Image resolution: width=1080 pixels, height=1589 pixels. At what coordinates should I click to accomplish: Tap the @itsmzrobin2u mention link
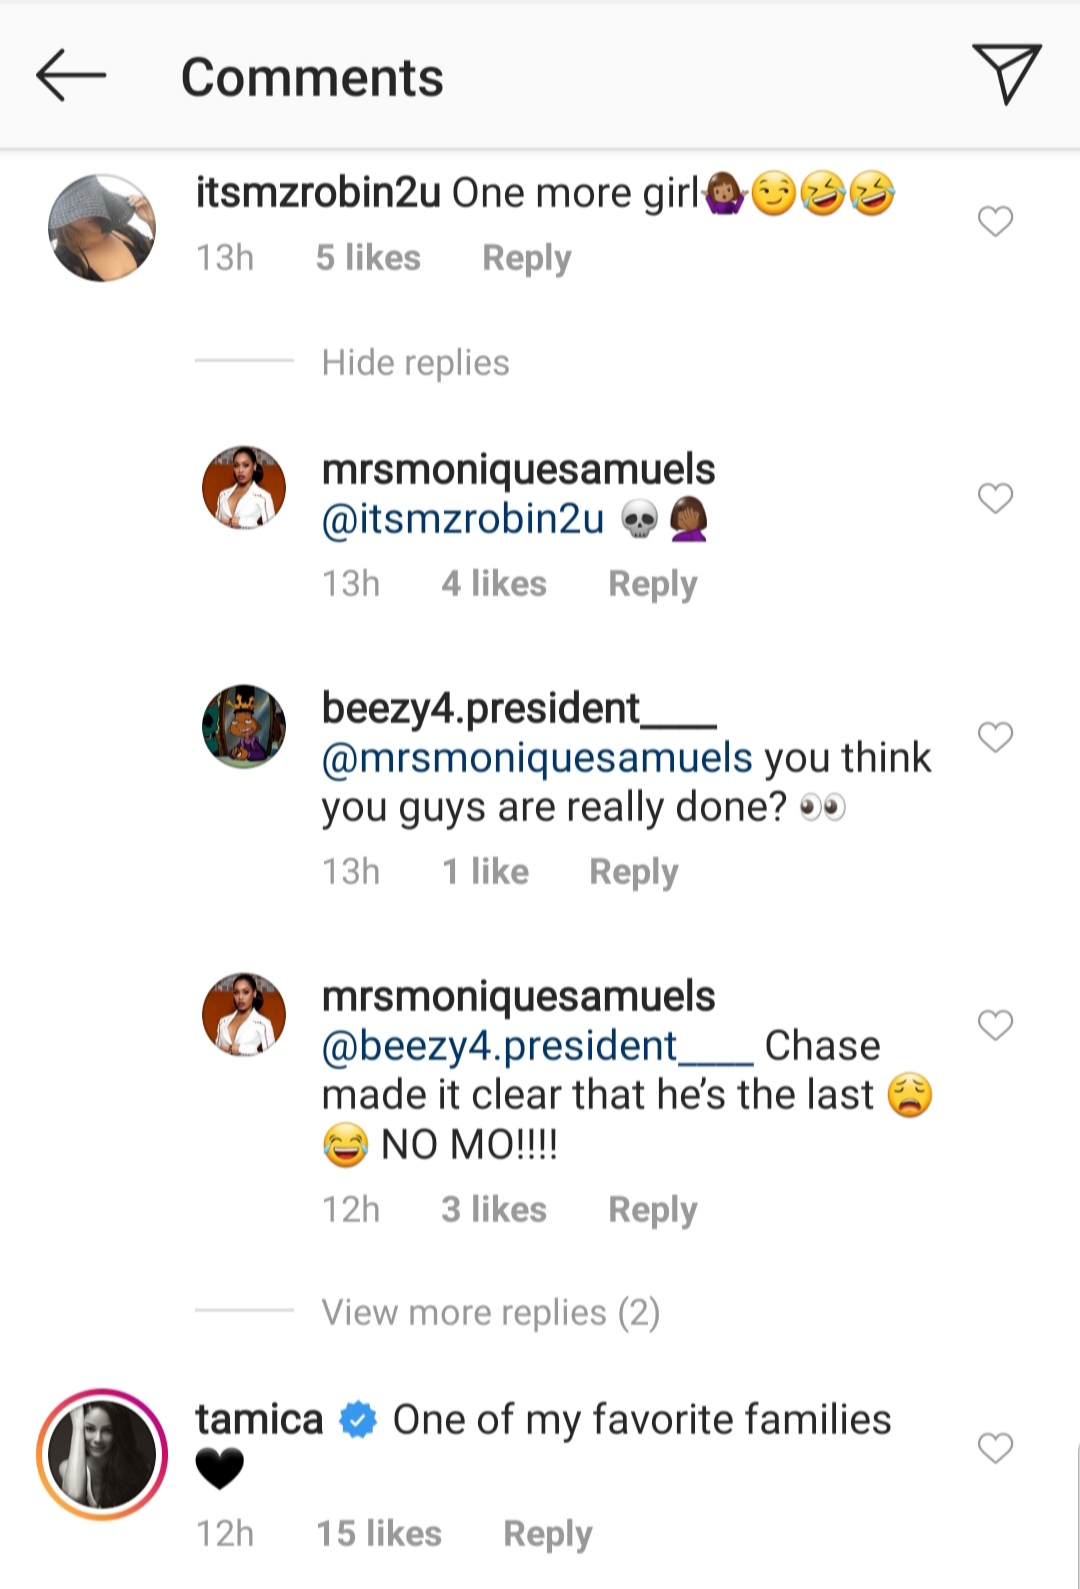[463, 520]
